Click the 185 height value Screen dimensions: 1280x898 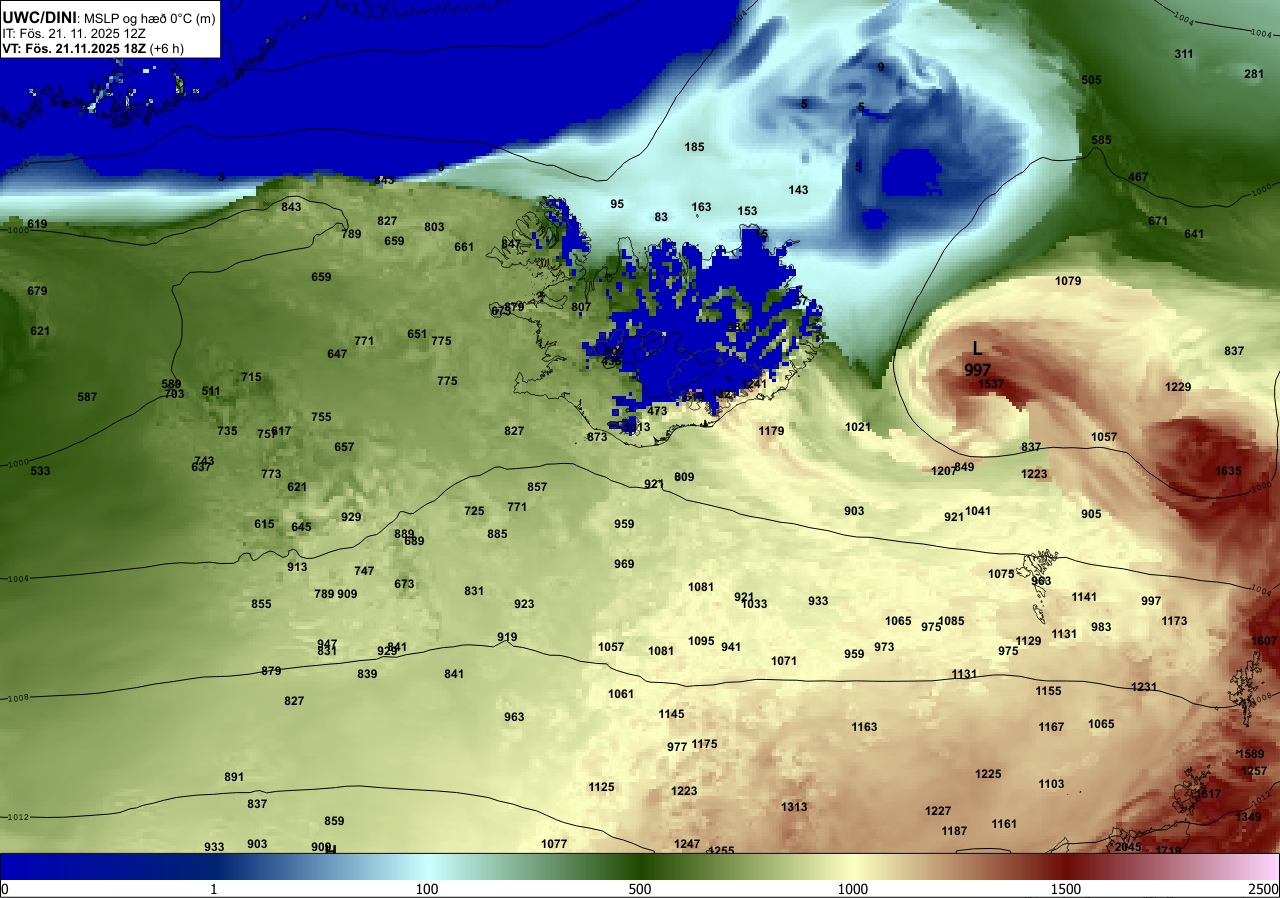(x=694, y=147)
